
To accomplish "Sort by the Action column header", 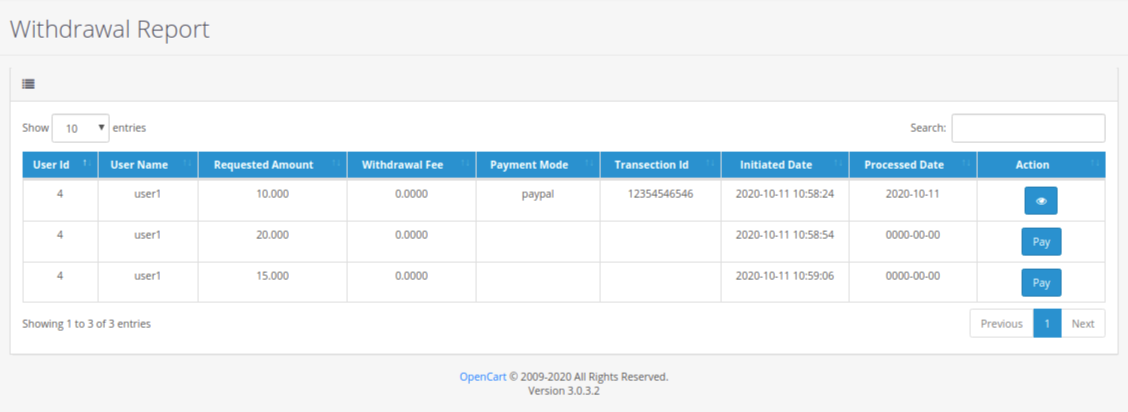I will (x=1032, y=164).
